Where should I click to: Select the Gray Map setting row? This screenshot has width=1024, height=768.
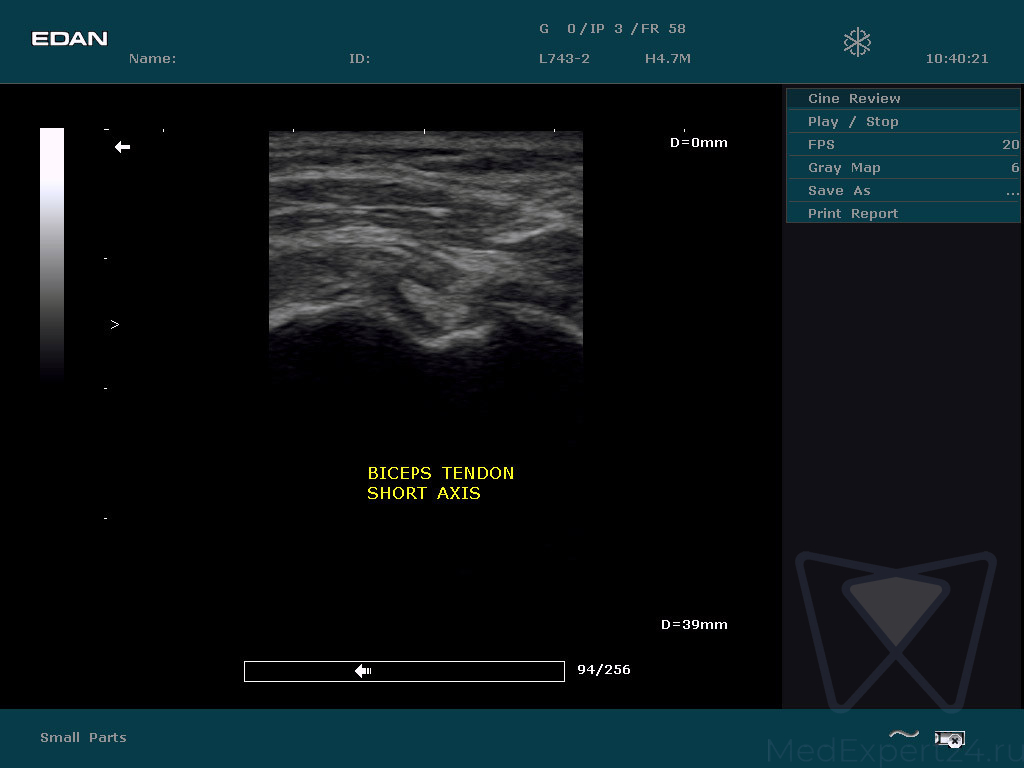pos(903,168)
